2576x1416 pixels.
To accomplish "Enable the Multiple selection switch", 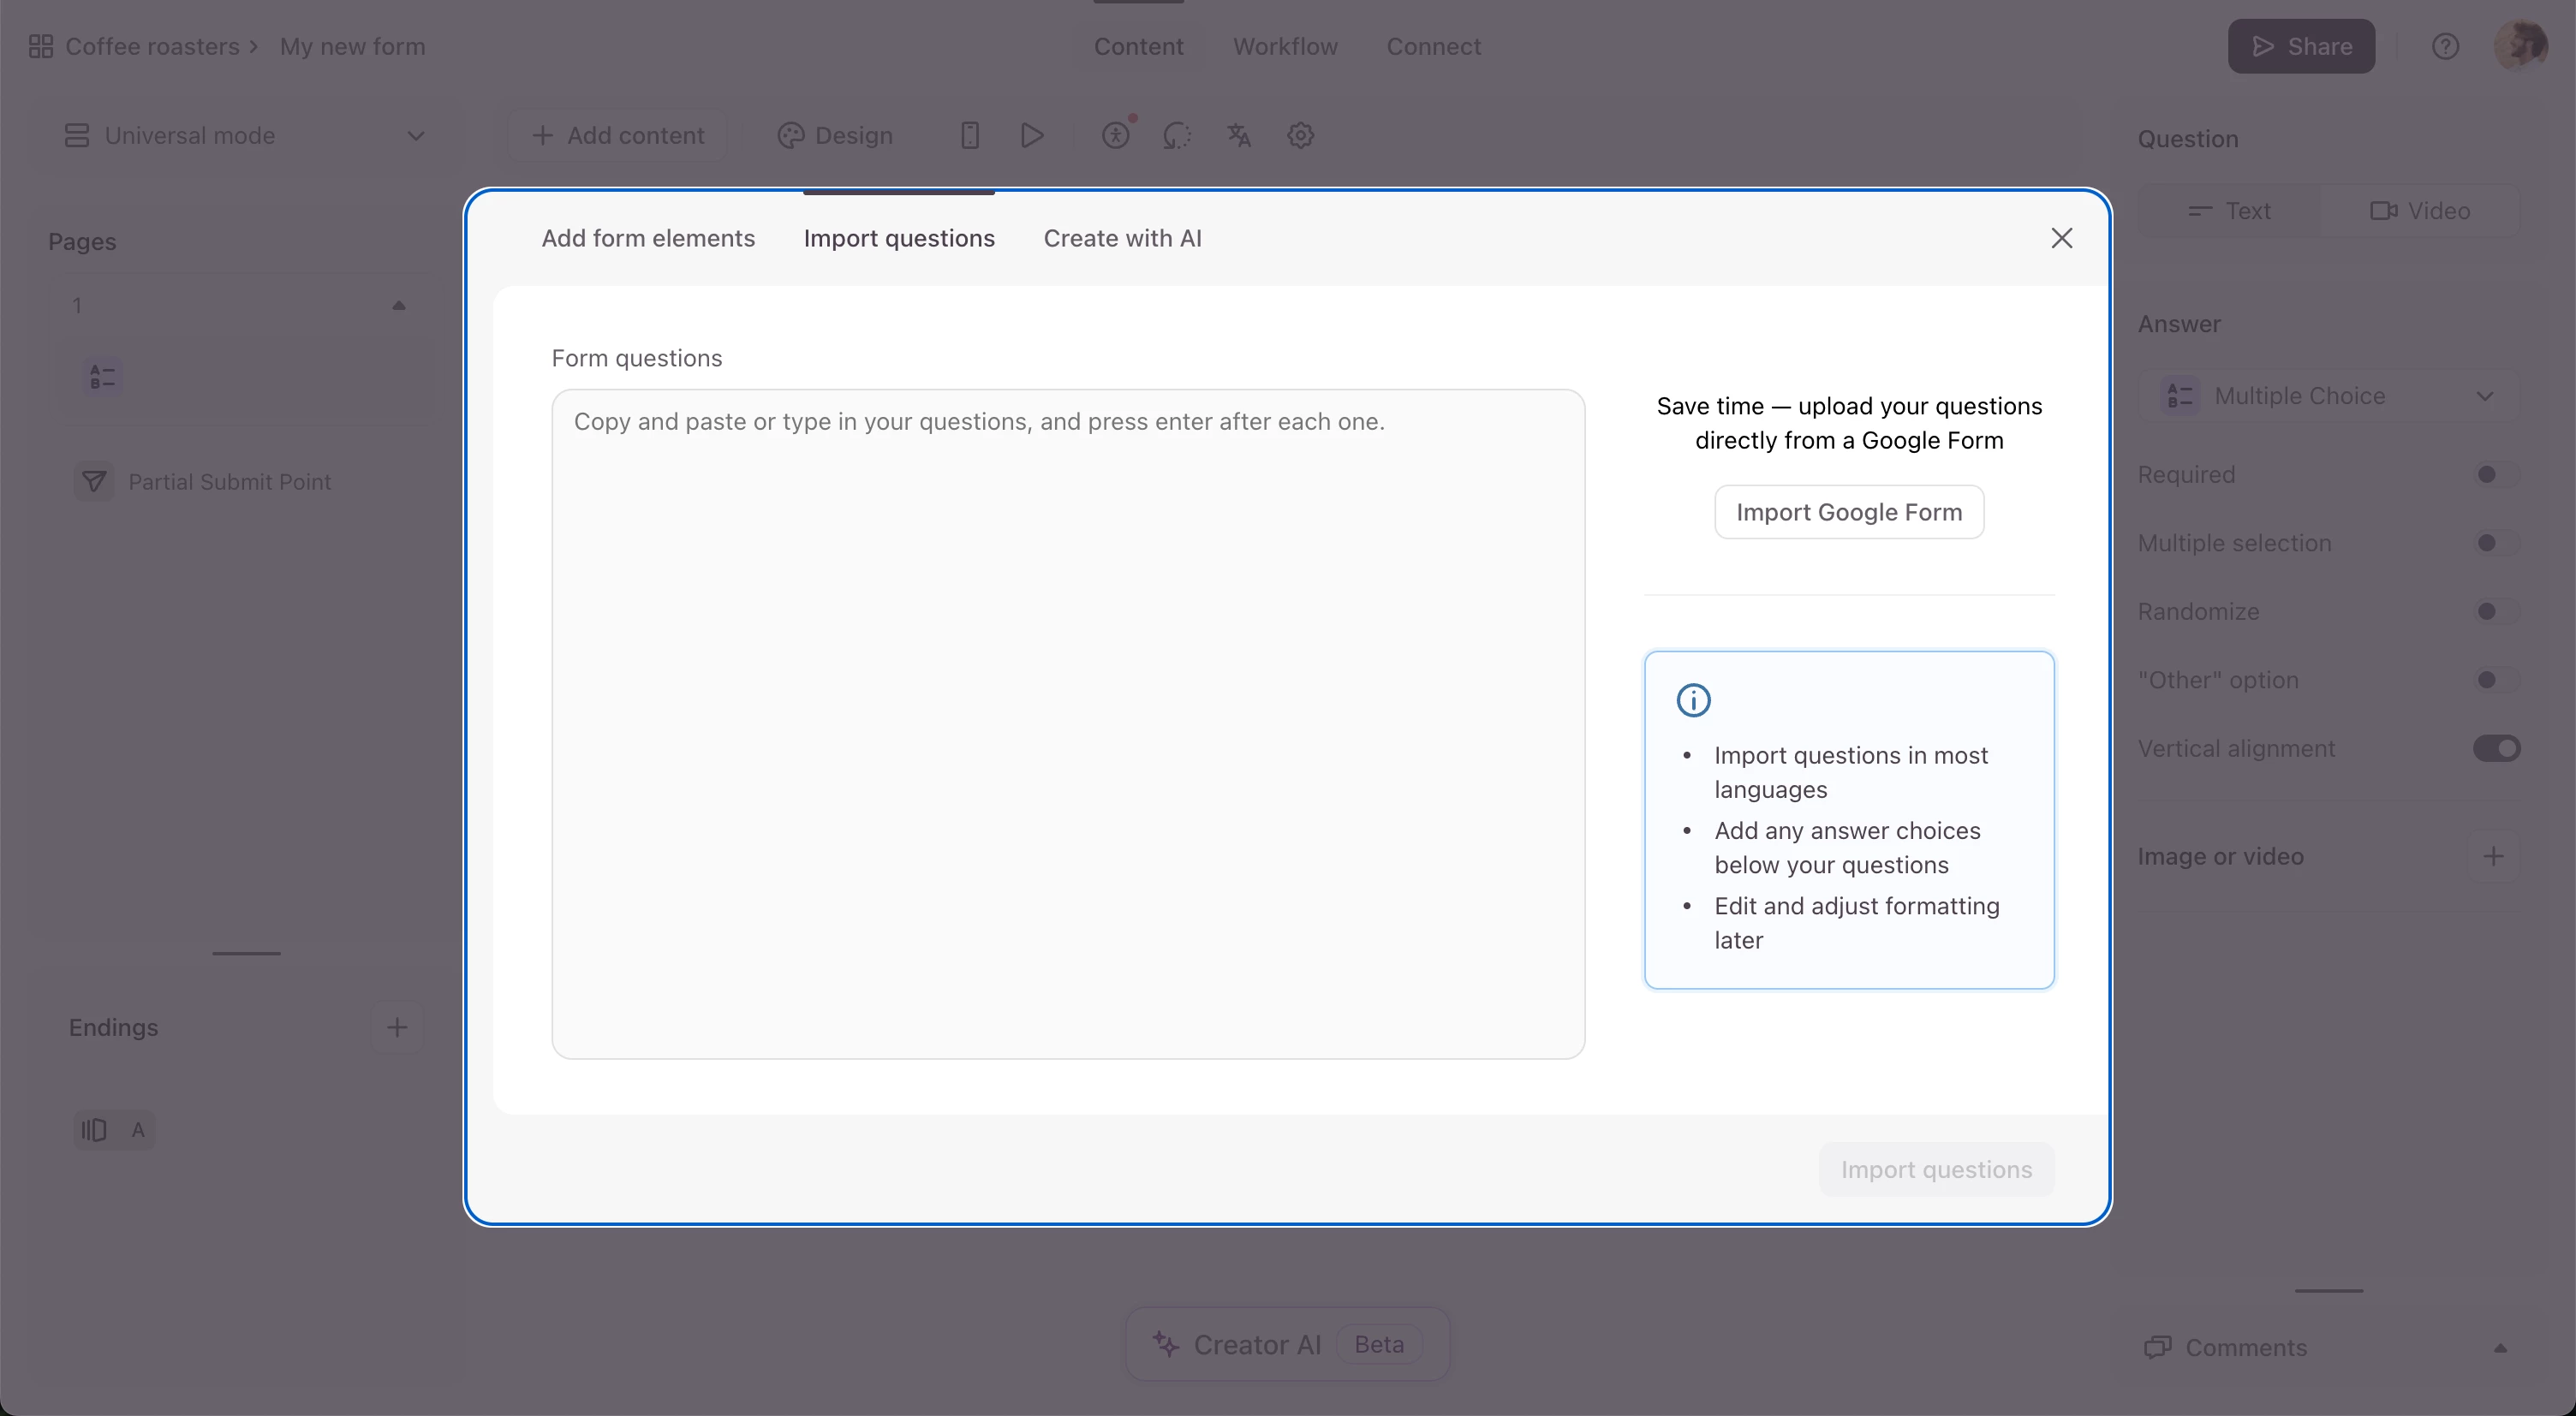I will click(x=2495, y=543).
